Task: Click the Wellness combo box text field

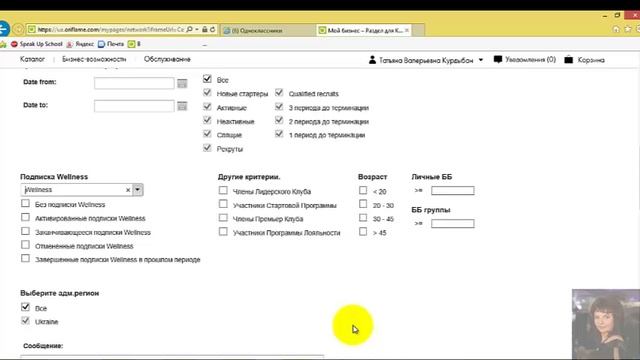Action: coord(73,190)
